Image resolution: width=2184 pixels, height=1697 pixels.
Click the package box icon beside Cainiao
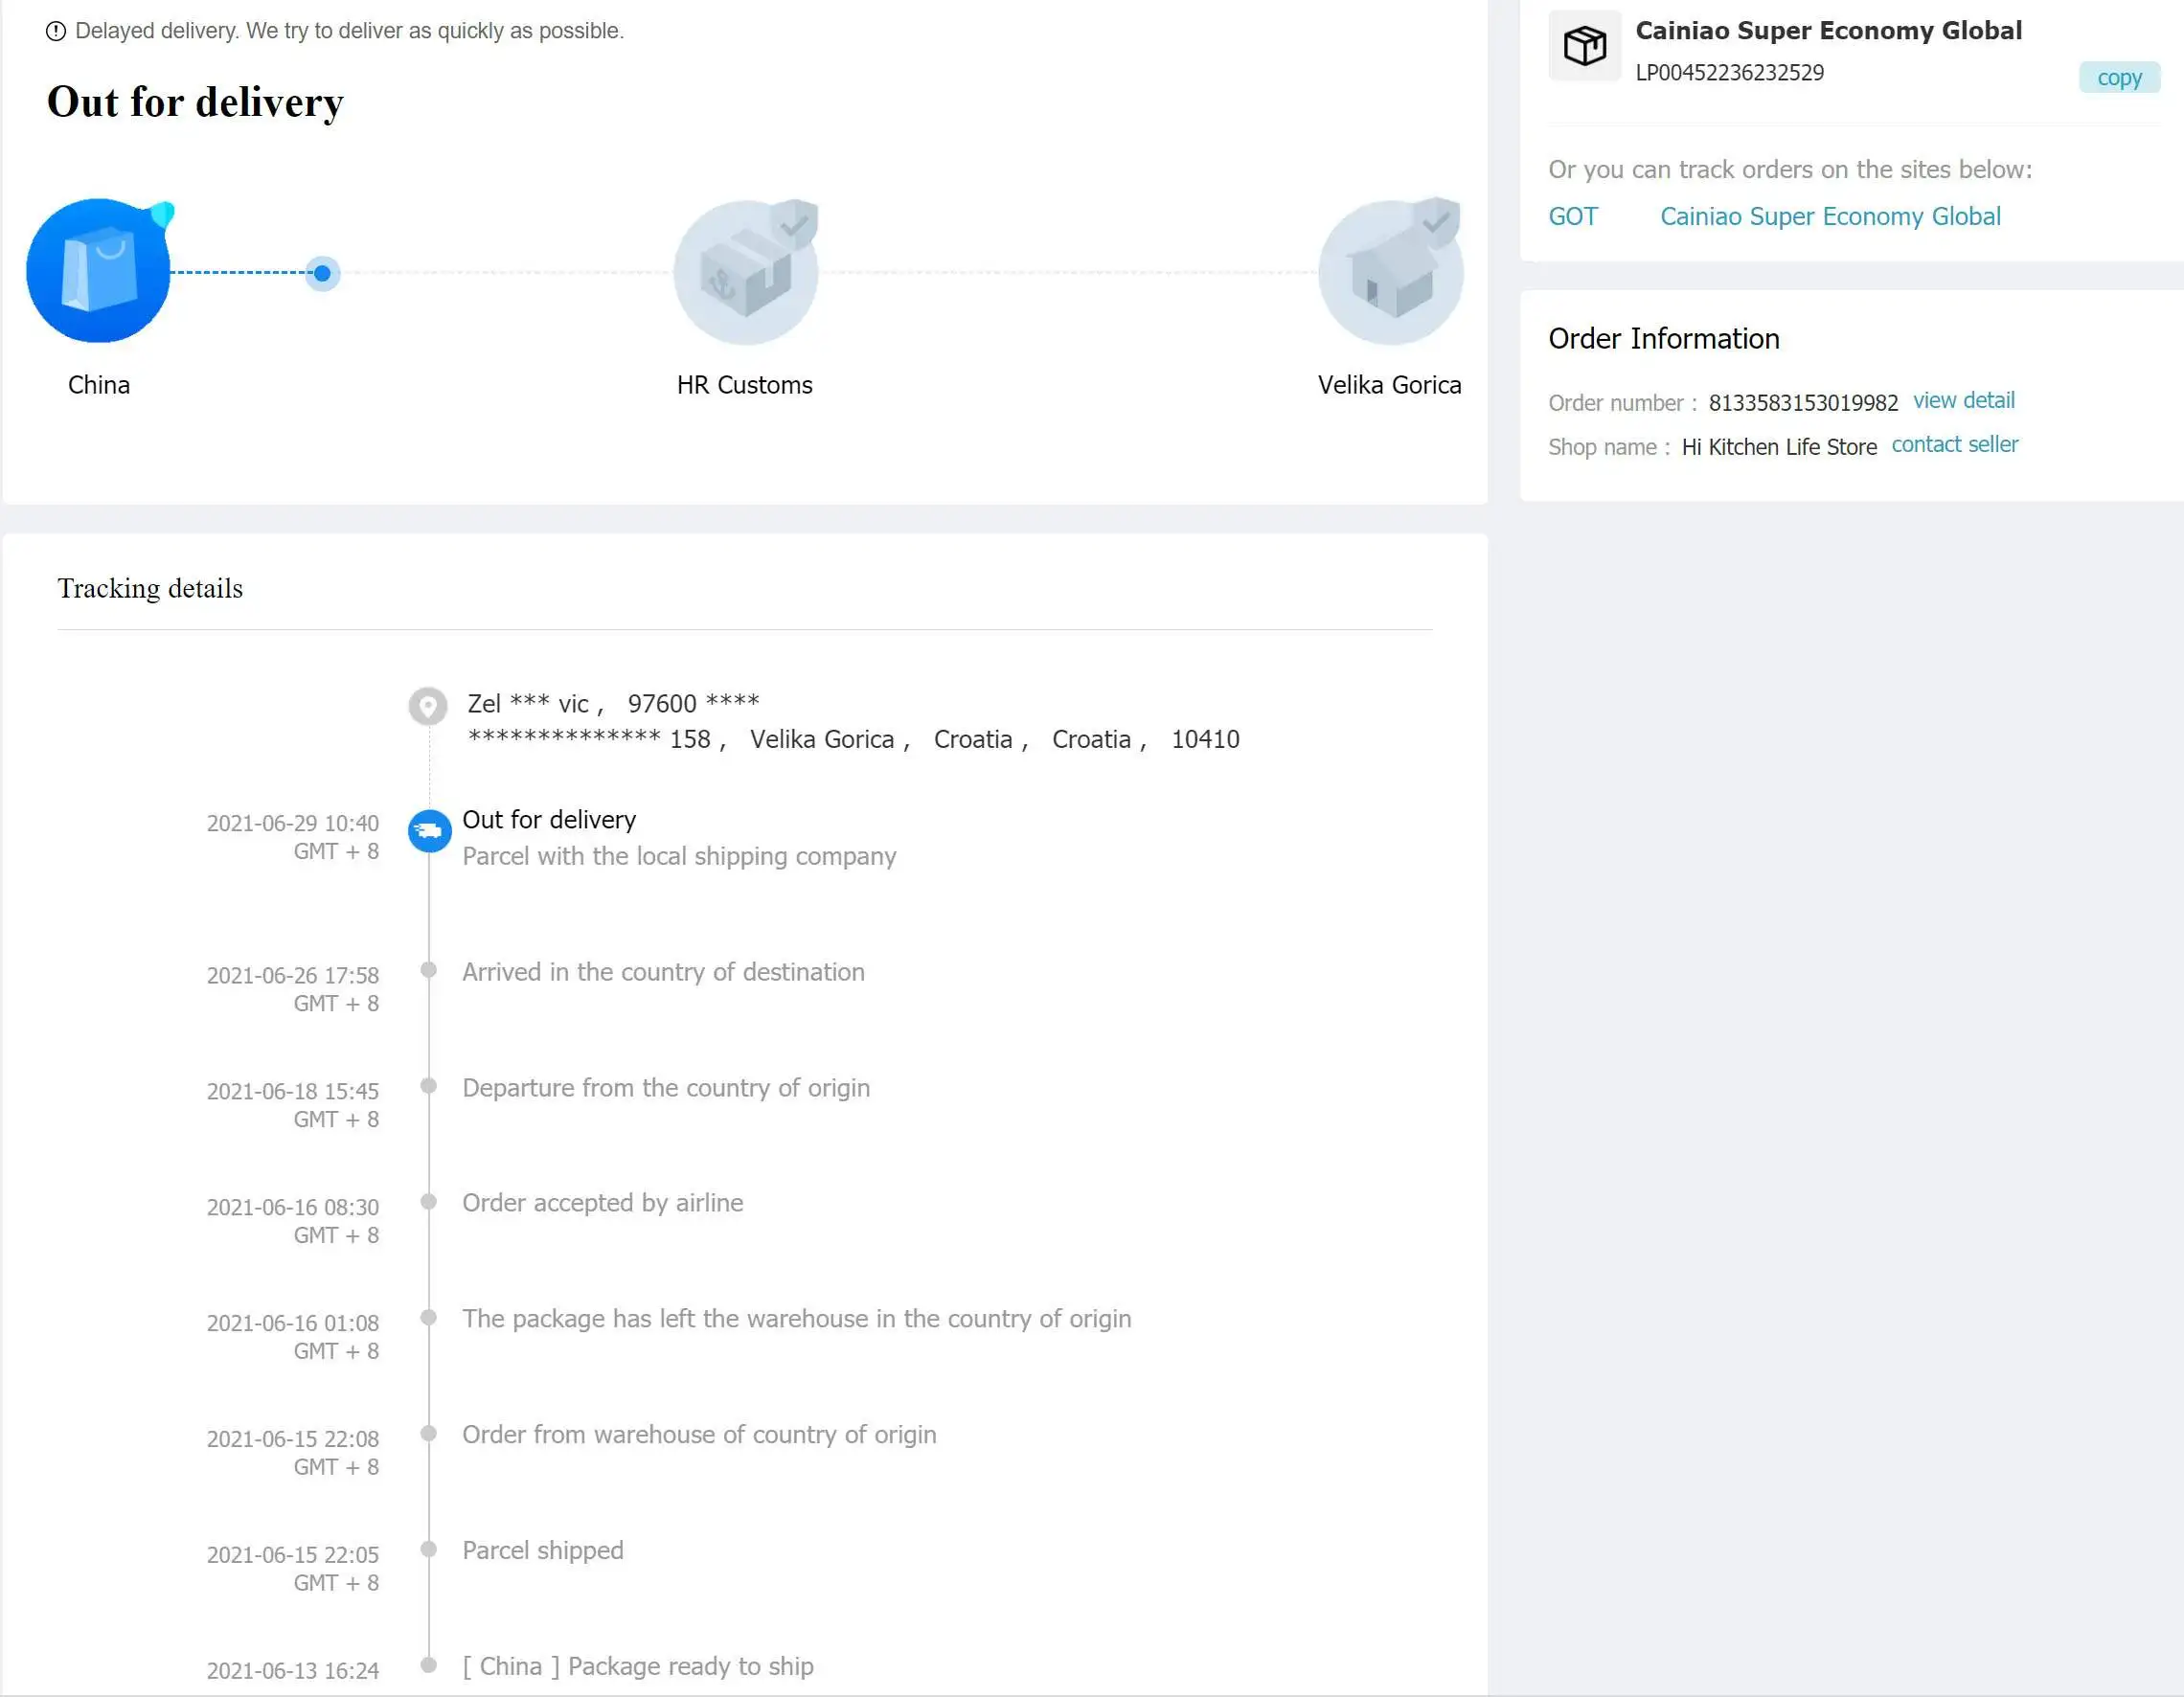[1584, 46]
